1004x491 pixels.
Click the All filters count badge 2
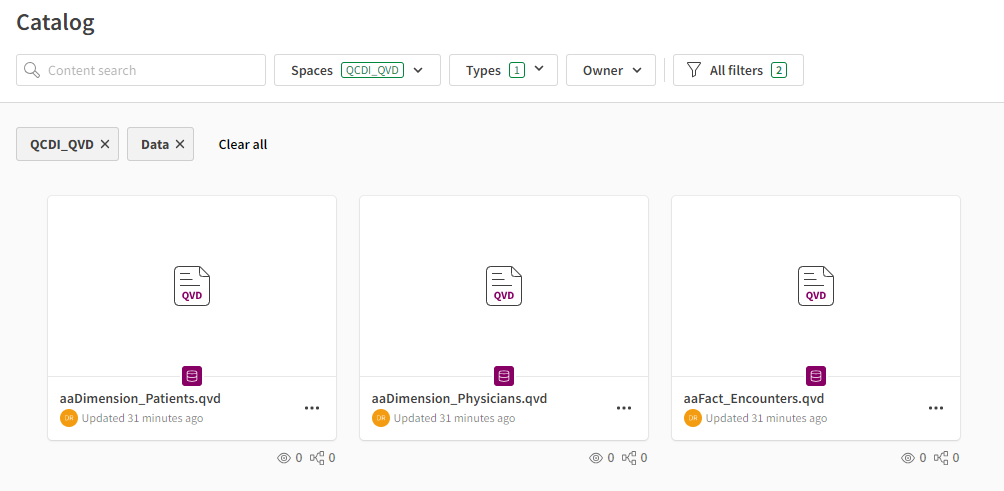pyautogui.click(x=779, y=70)
